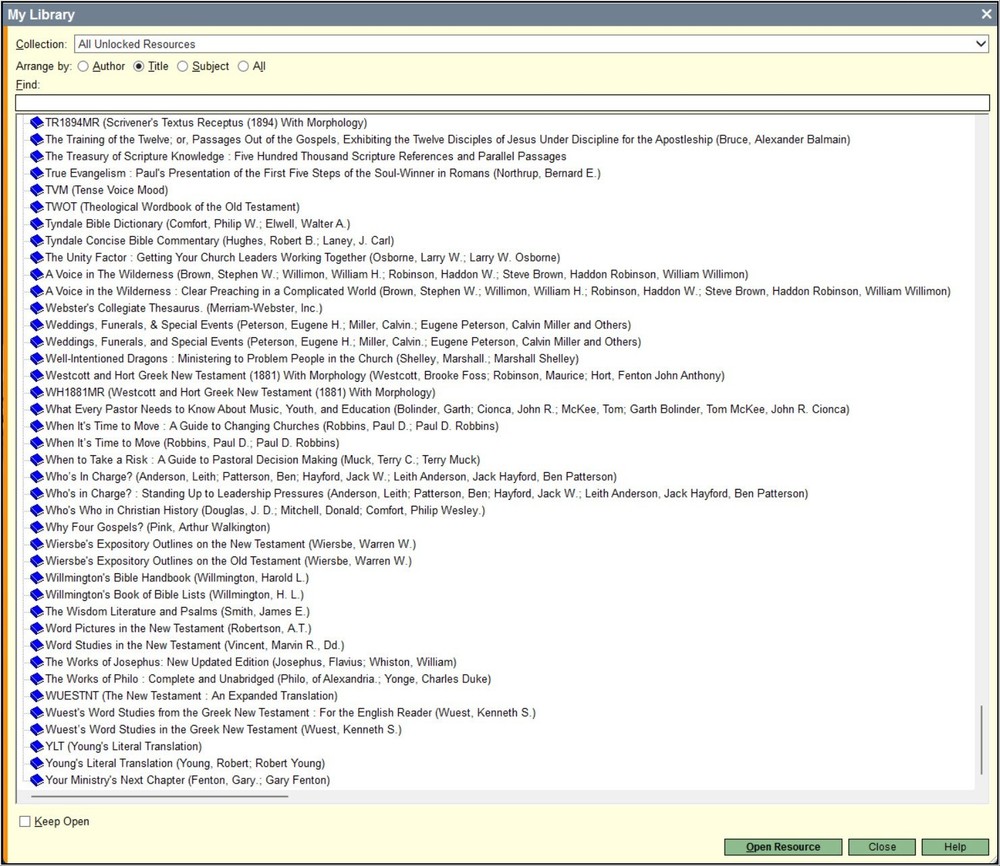The width and height of the screenshot is (1000, 866).
Task: Click book icon for YLT (Young's Literal Translation)
Action: click(37, 747)
